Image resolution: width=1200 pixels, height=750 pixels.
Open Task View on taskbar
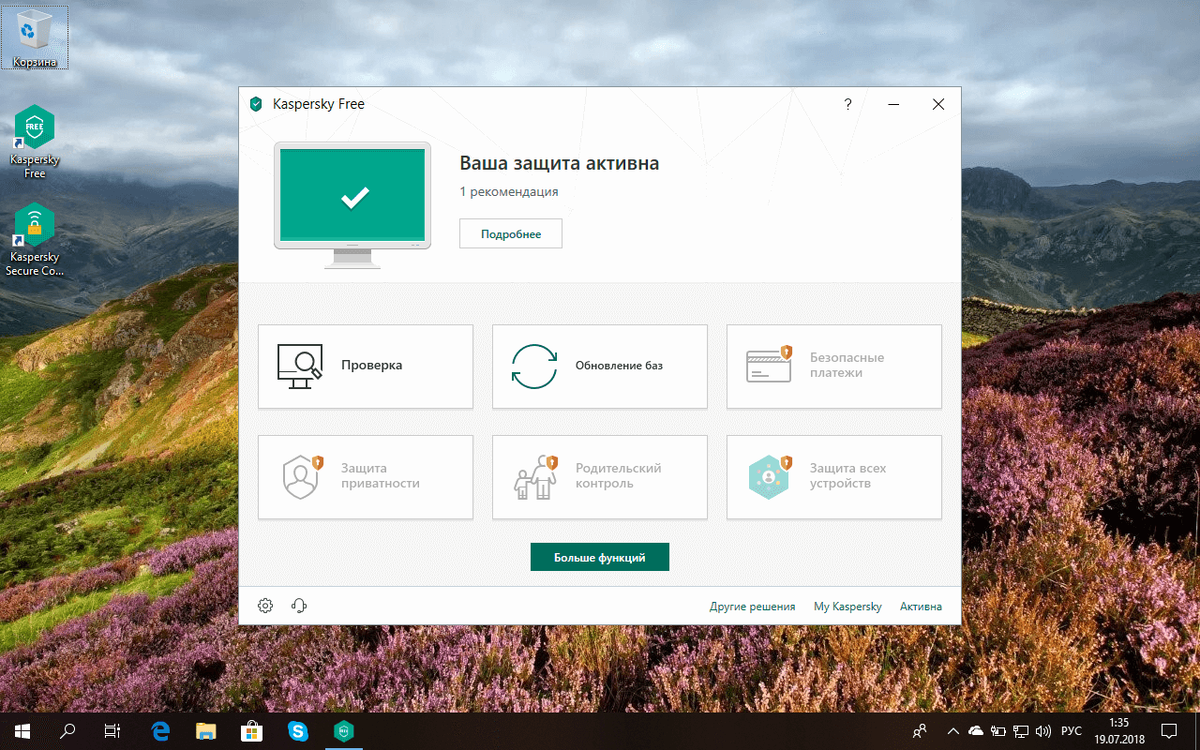pos(113,731)
